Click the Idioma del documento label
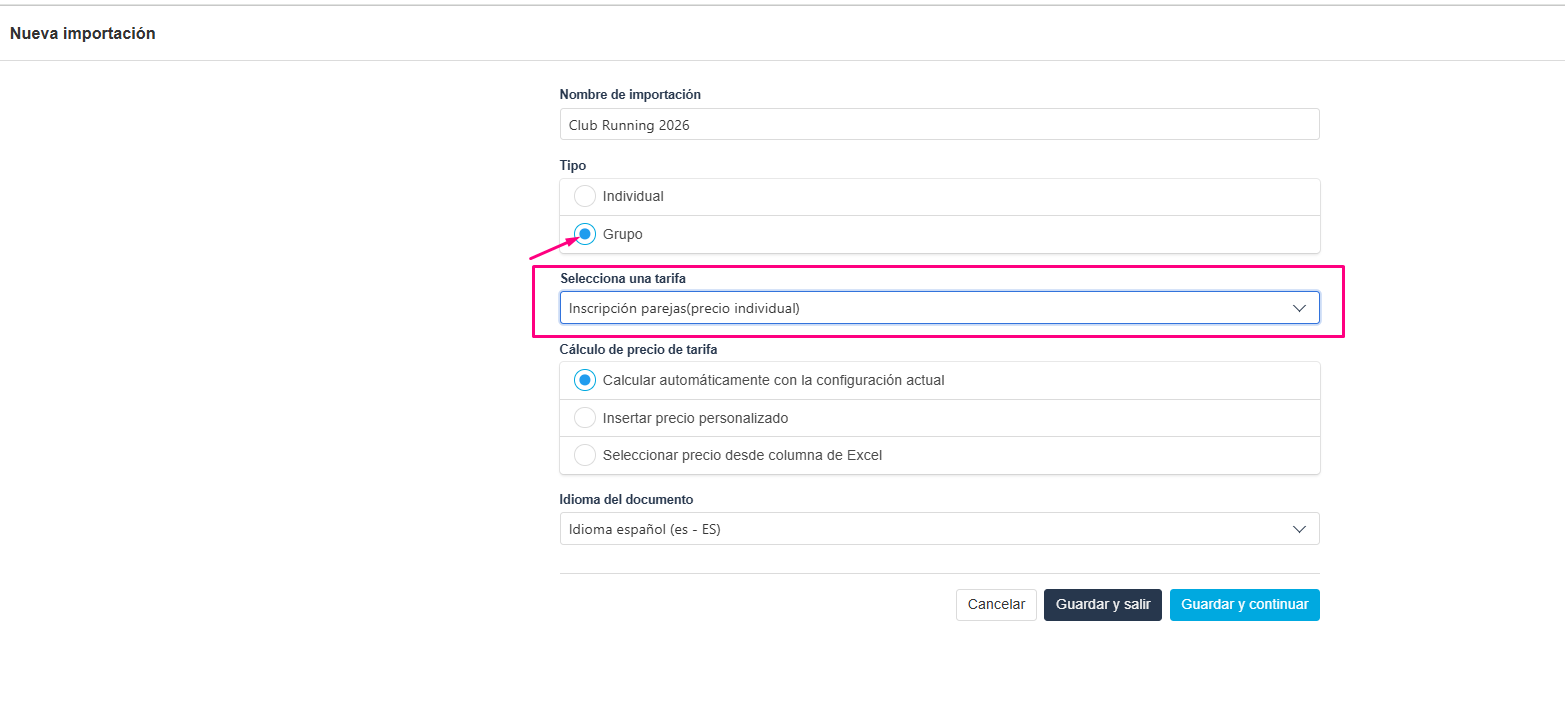1565x705 pixels. coord(626,499)
